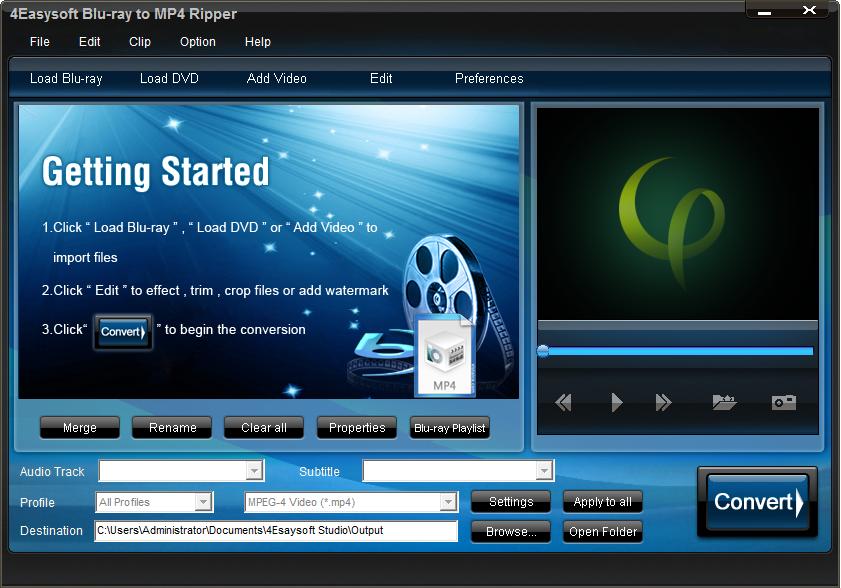The image size is (841, 588).
Task: Click the preview progress slider
Action: pyautogui.click(x=676, y=351)
